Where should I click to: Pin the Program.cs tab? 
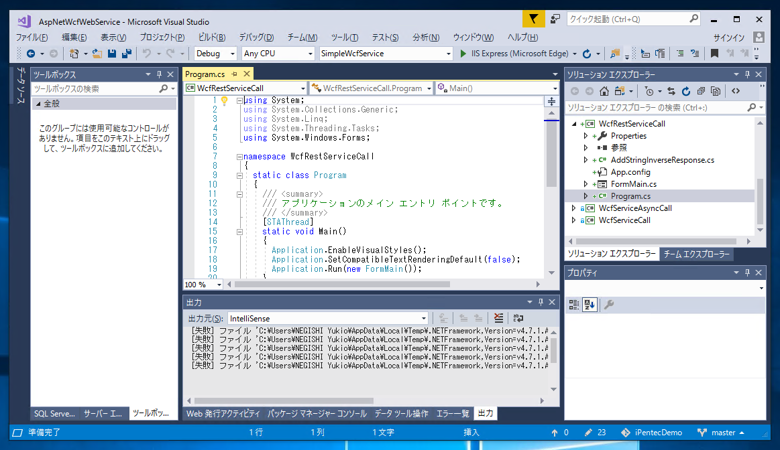(x=234, y=74)
